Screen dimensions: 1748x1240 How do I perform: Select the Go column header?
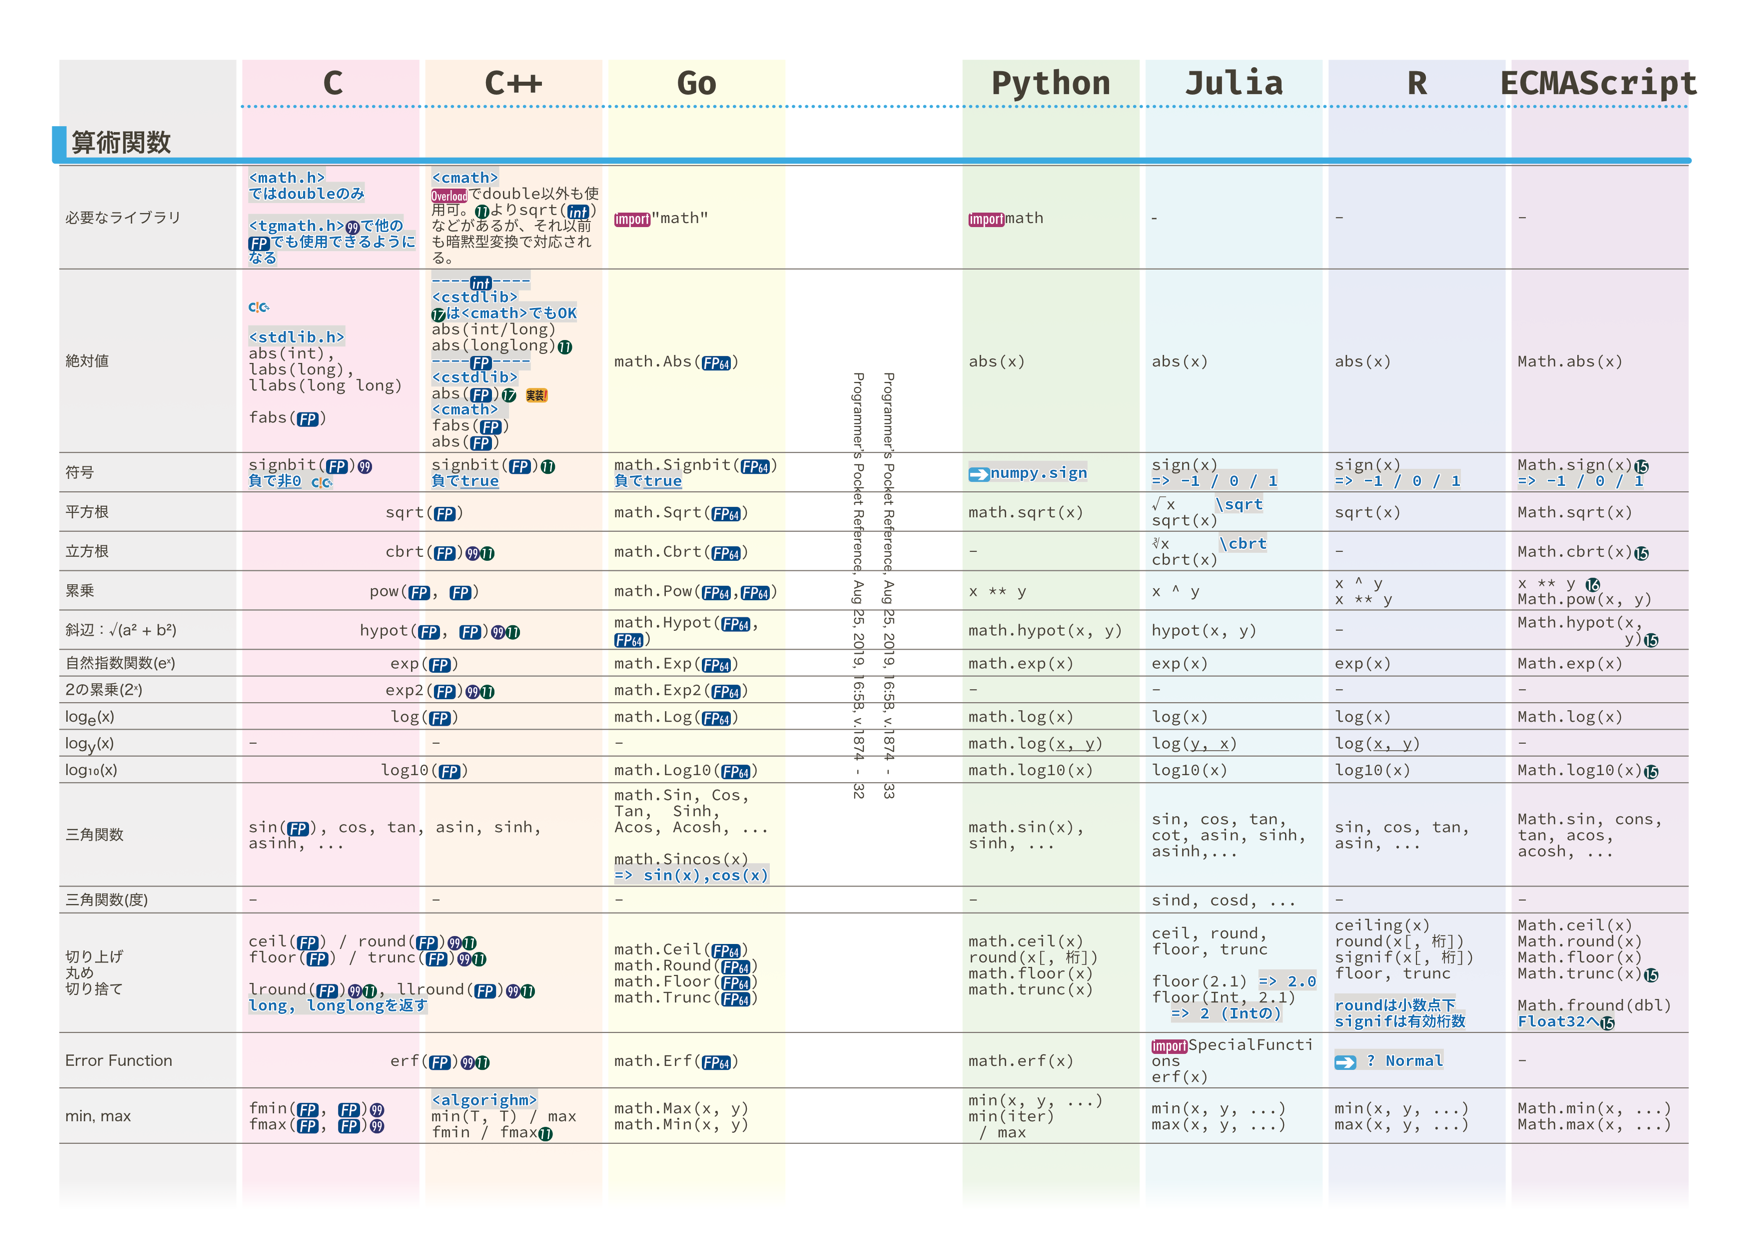coord(696,83)
